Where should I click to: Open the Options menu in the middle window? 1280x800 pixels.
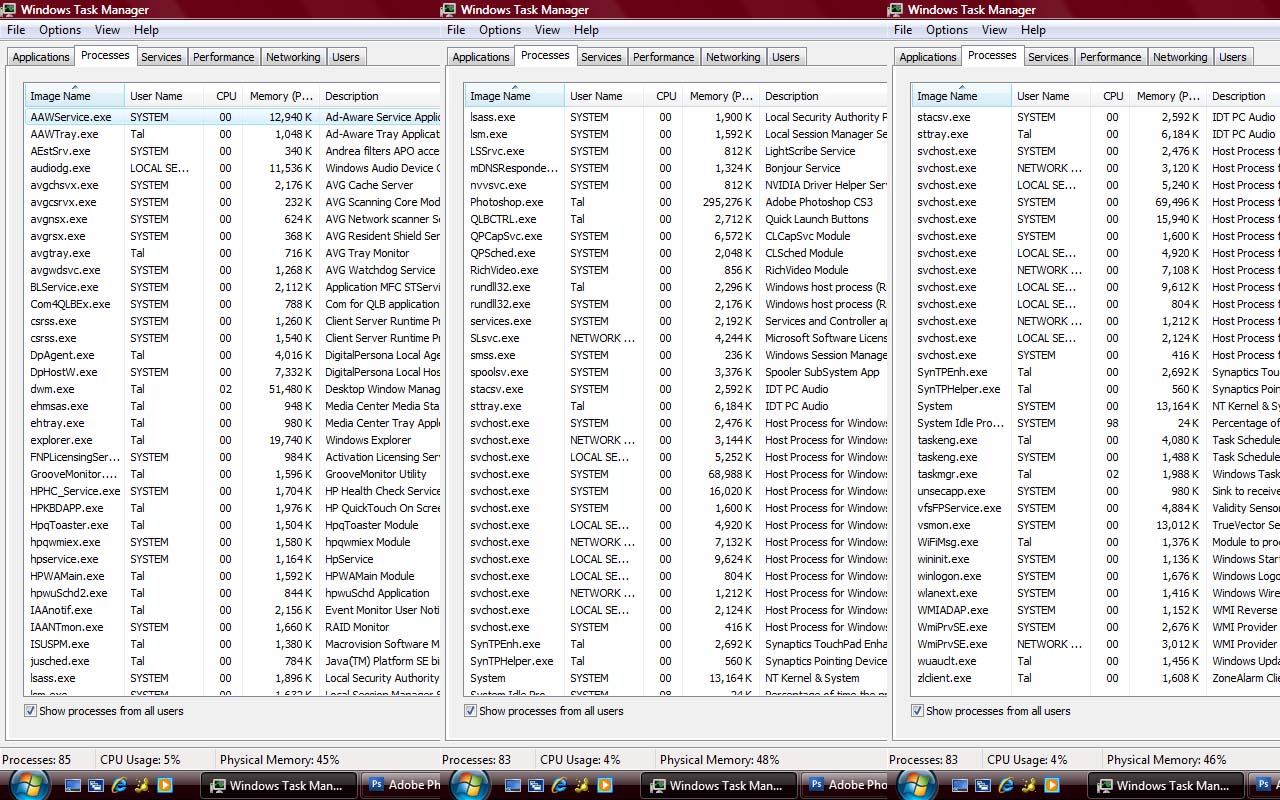[x=500, y=30]
